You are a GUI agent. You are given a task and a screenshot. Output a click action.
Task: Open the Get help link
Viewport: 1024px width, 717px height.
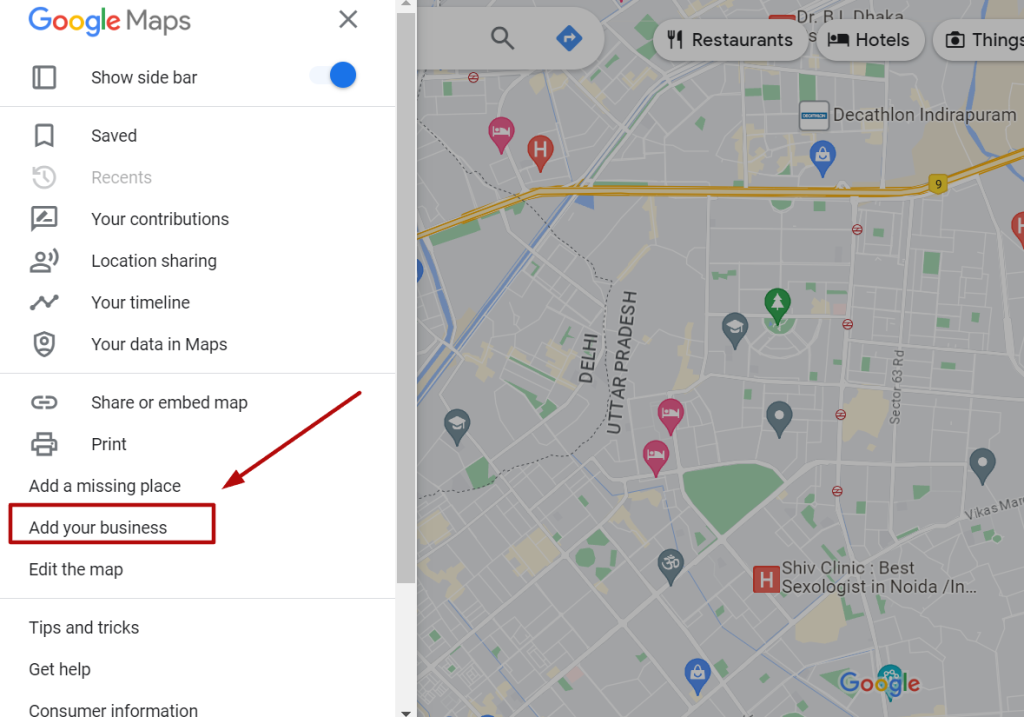59,669
